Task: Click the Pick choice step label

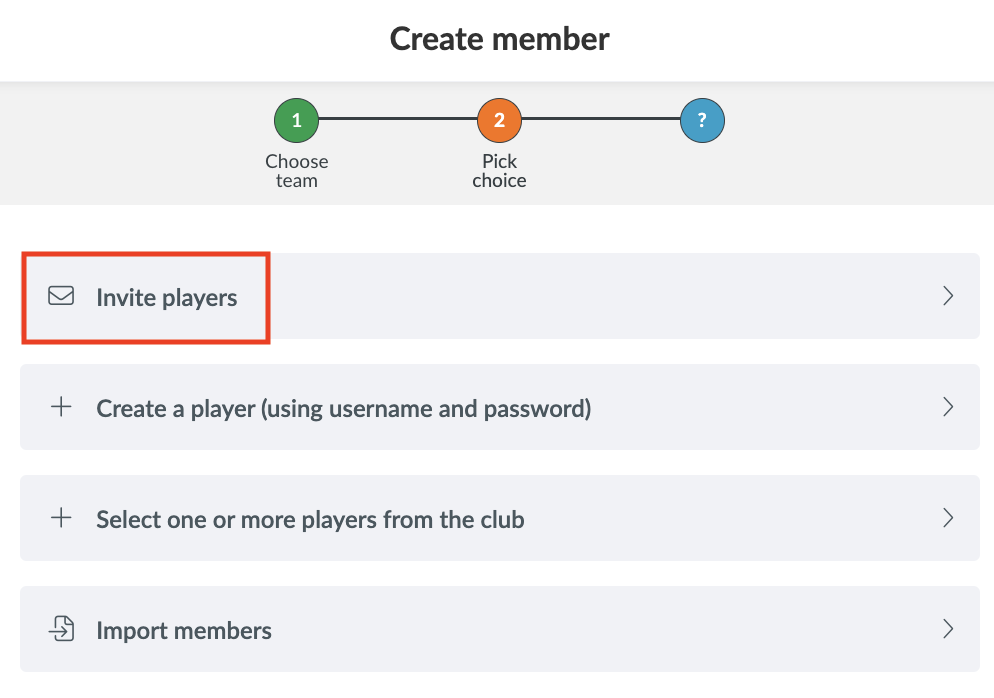Action: point(499,171)
